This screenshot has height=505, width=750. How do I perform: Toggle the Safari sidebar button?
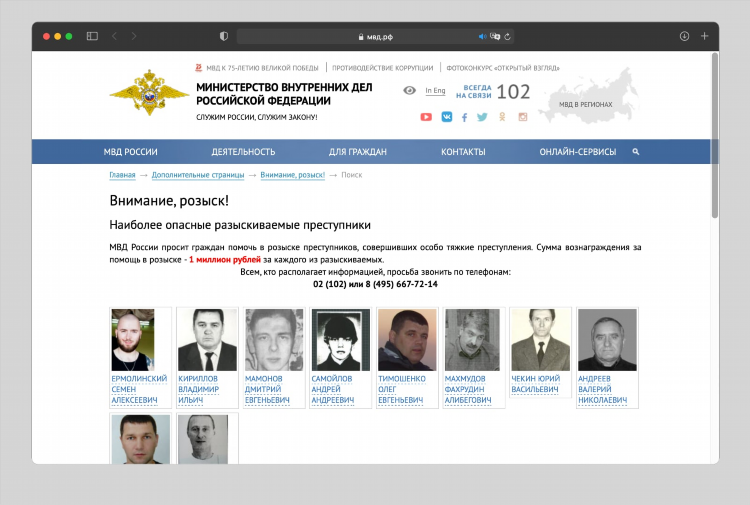tap(92, 36)
